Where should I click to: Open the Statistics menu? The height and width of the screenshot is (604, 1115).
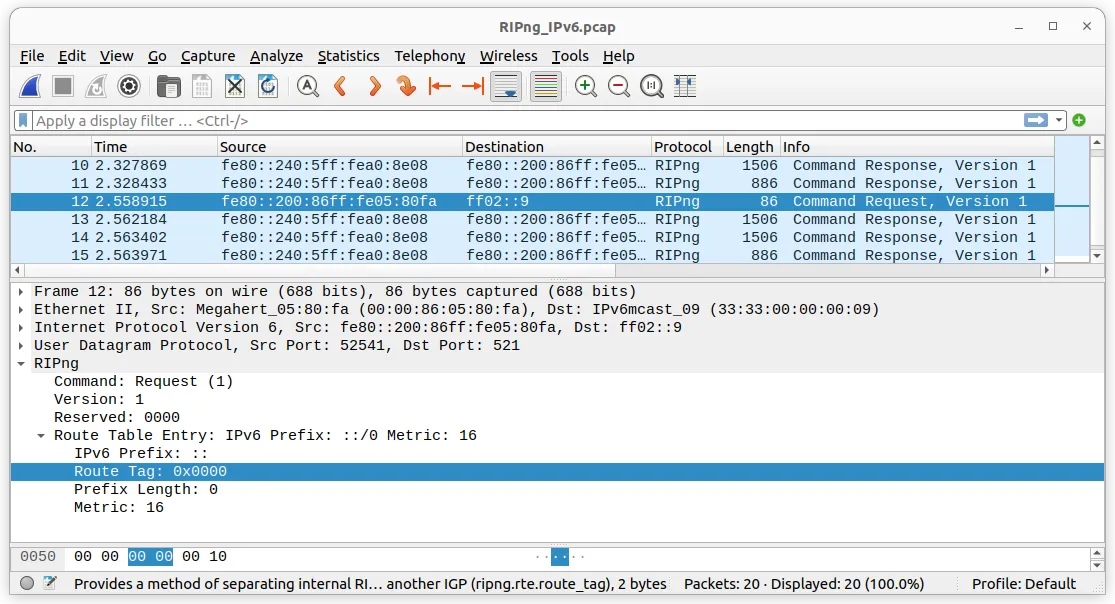(x=348, y=55)
